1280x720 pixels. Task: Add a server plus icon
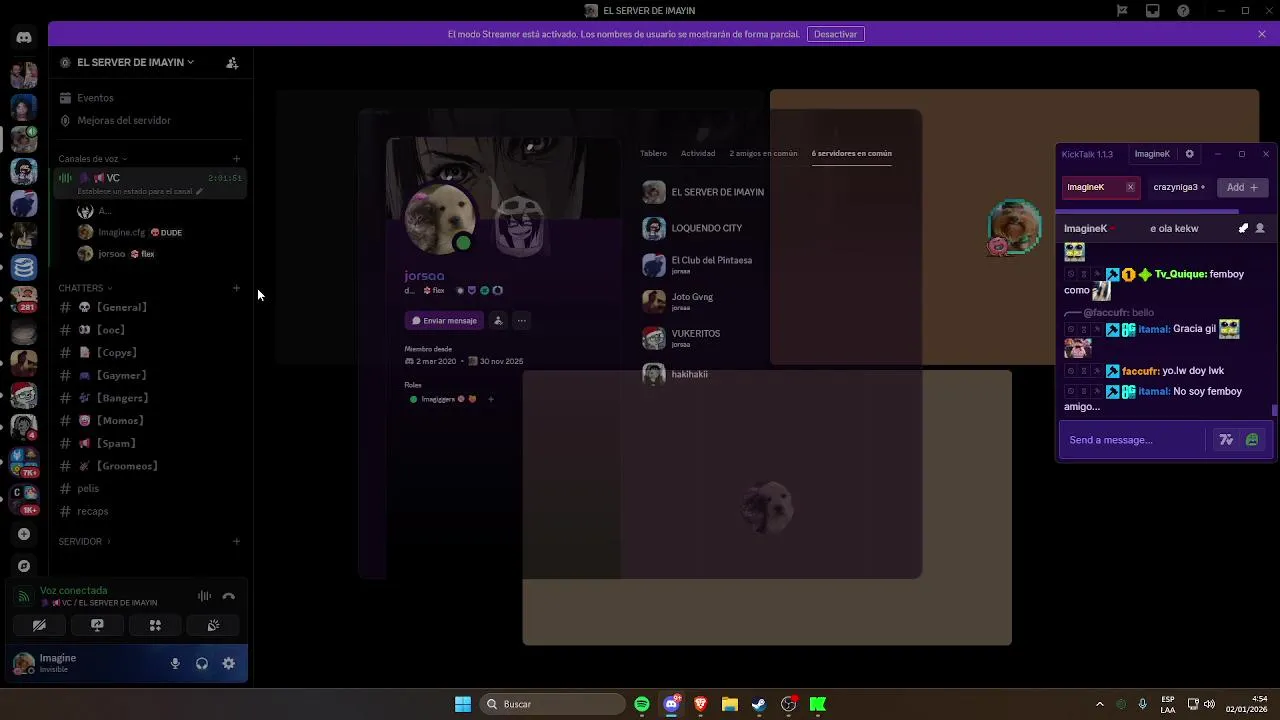24,534
